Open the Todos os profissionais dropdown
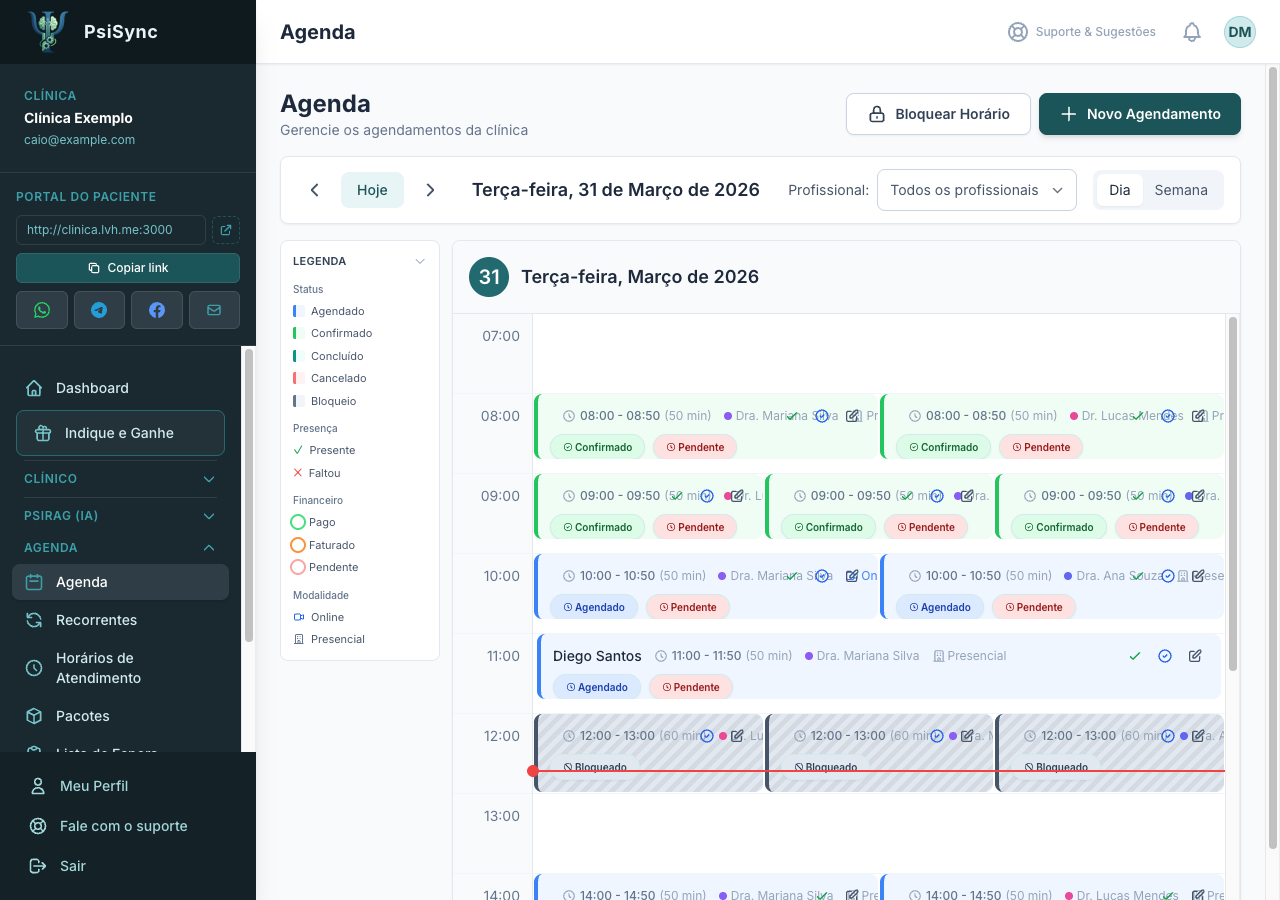 (x=977, y=190)
